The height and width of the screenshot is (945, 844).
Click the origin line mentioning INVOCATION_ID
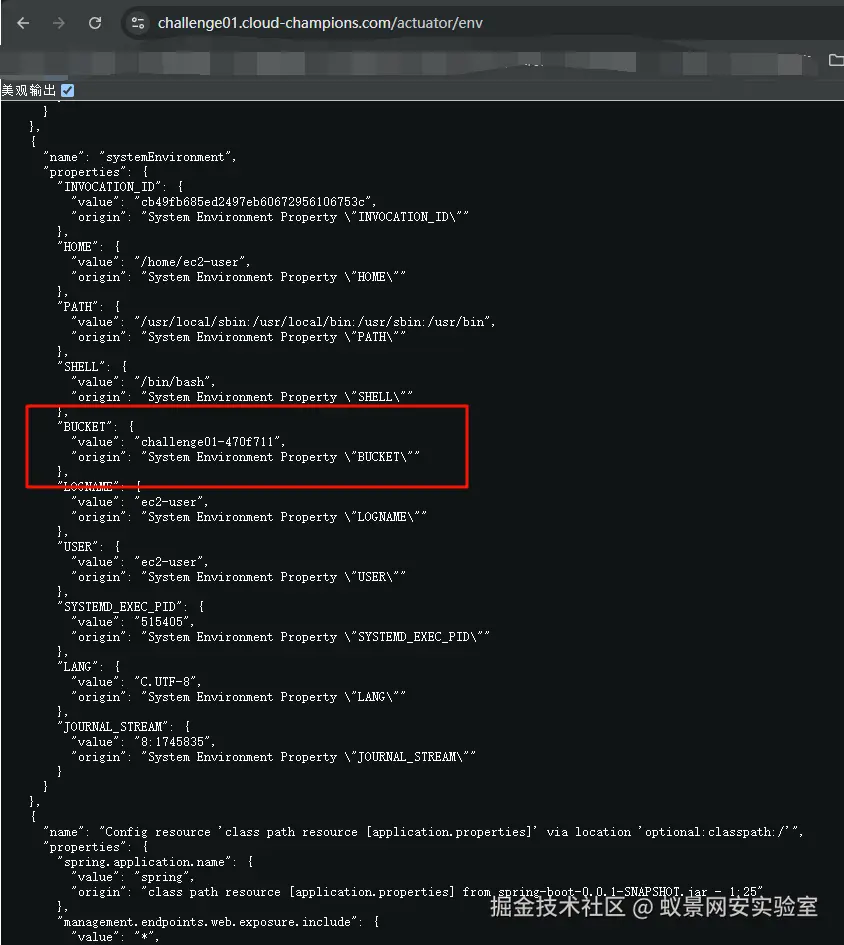tap(269, 217)
